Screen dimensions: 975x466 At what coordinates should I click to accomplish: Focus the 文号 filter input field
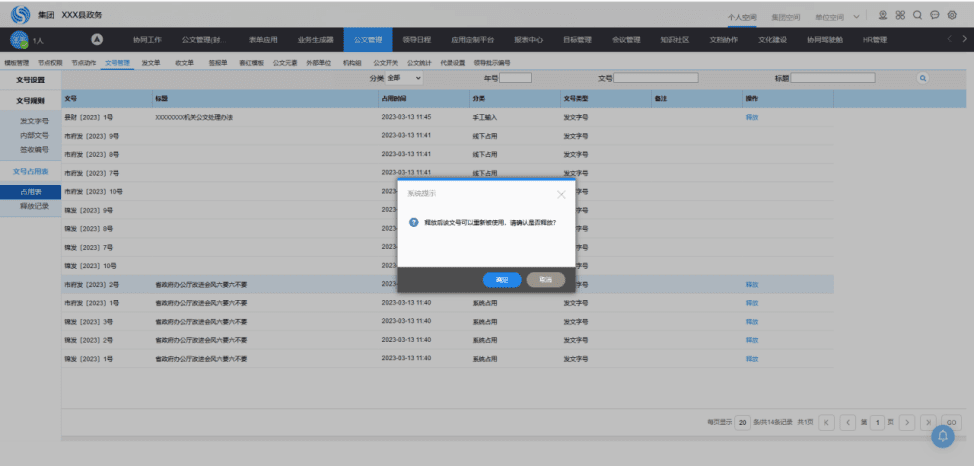(x=656, y=78)
